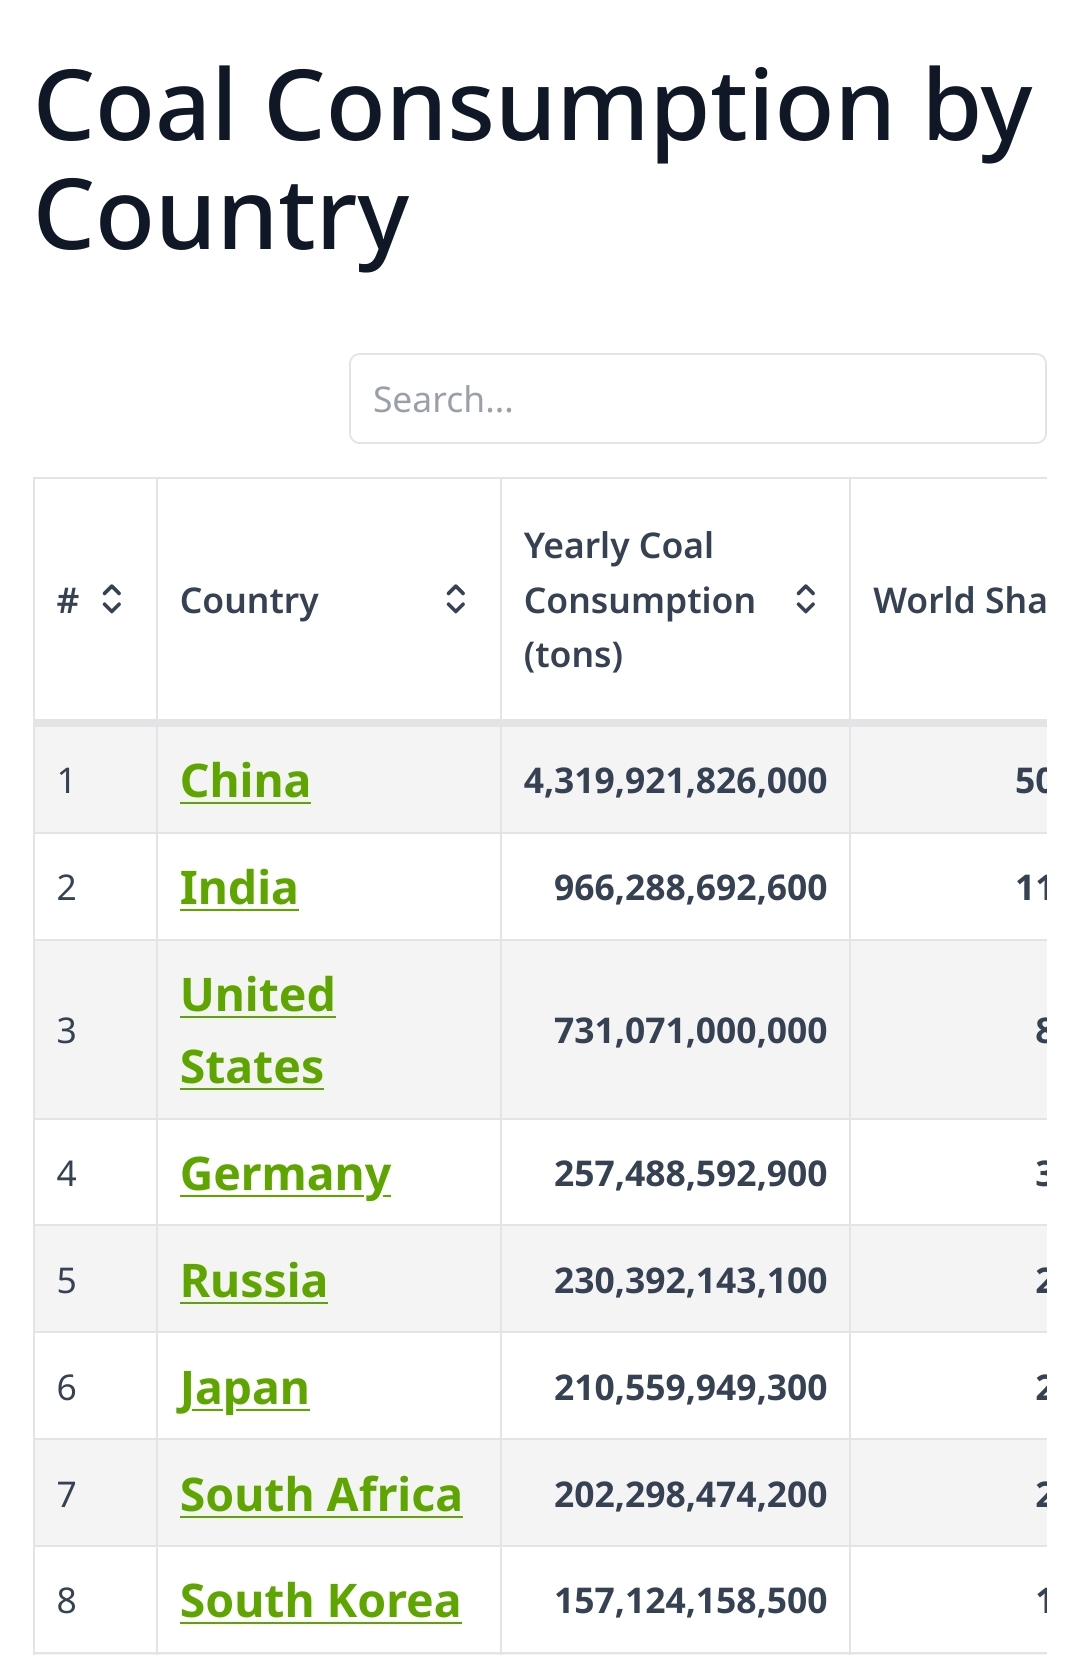
Task: Click rank number 4 in Germany row
Action: coord(66,1173)
